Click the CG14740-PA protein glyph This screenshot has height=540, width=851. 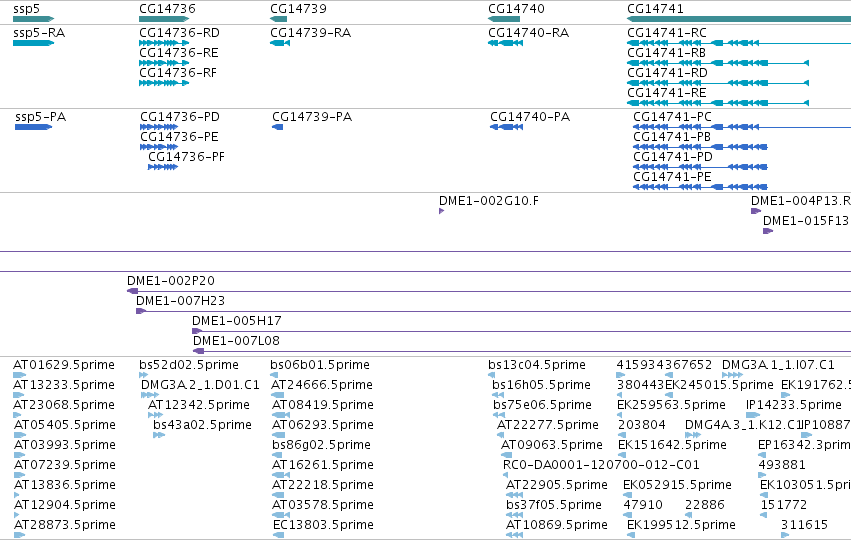[x=506, y=127]
